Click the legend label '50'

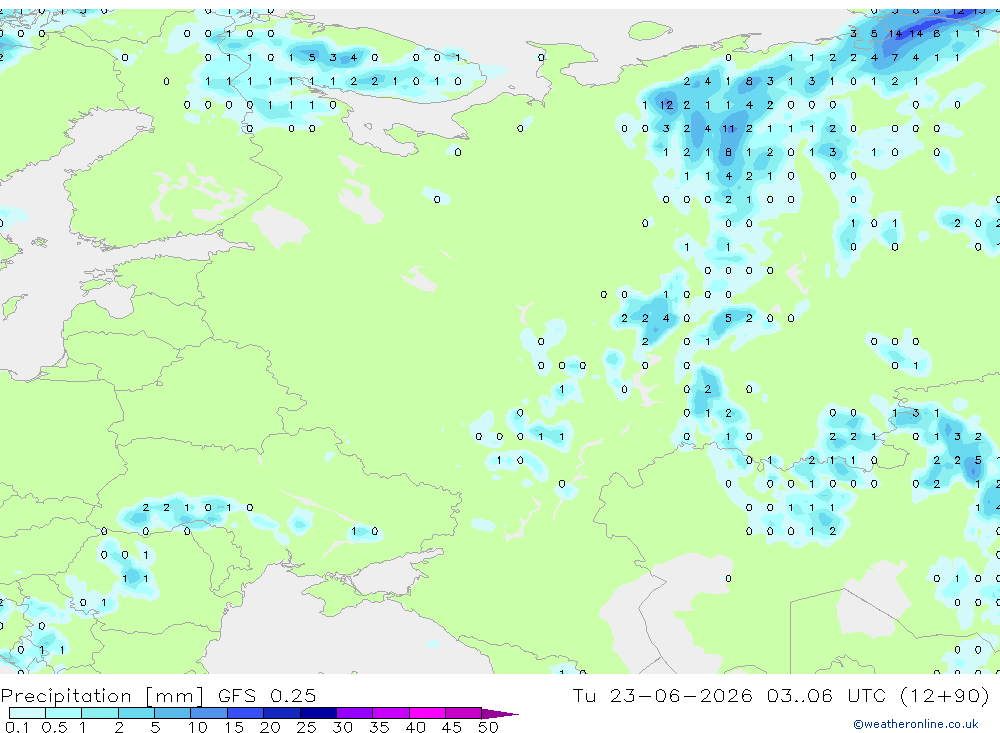pyautogui.click(x=489, y=727)
